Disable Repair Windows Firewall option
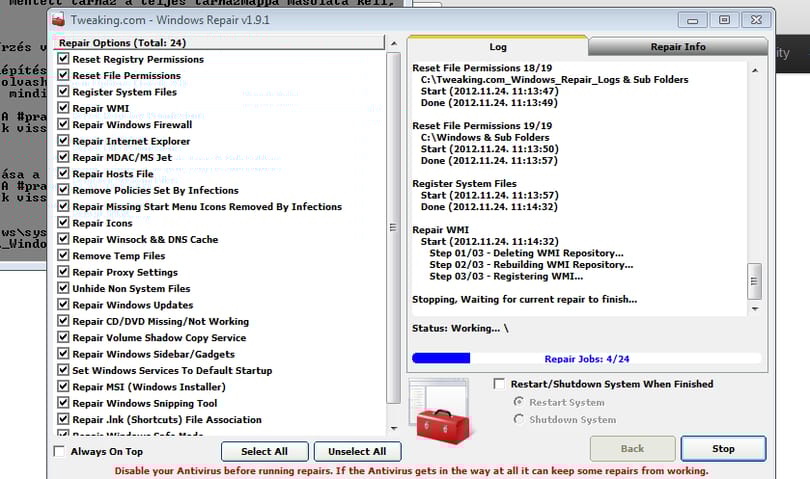 tap(63, 124)
